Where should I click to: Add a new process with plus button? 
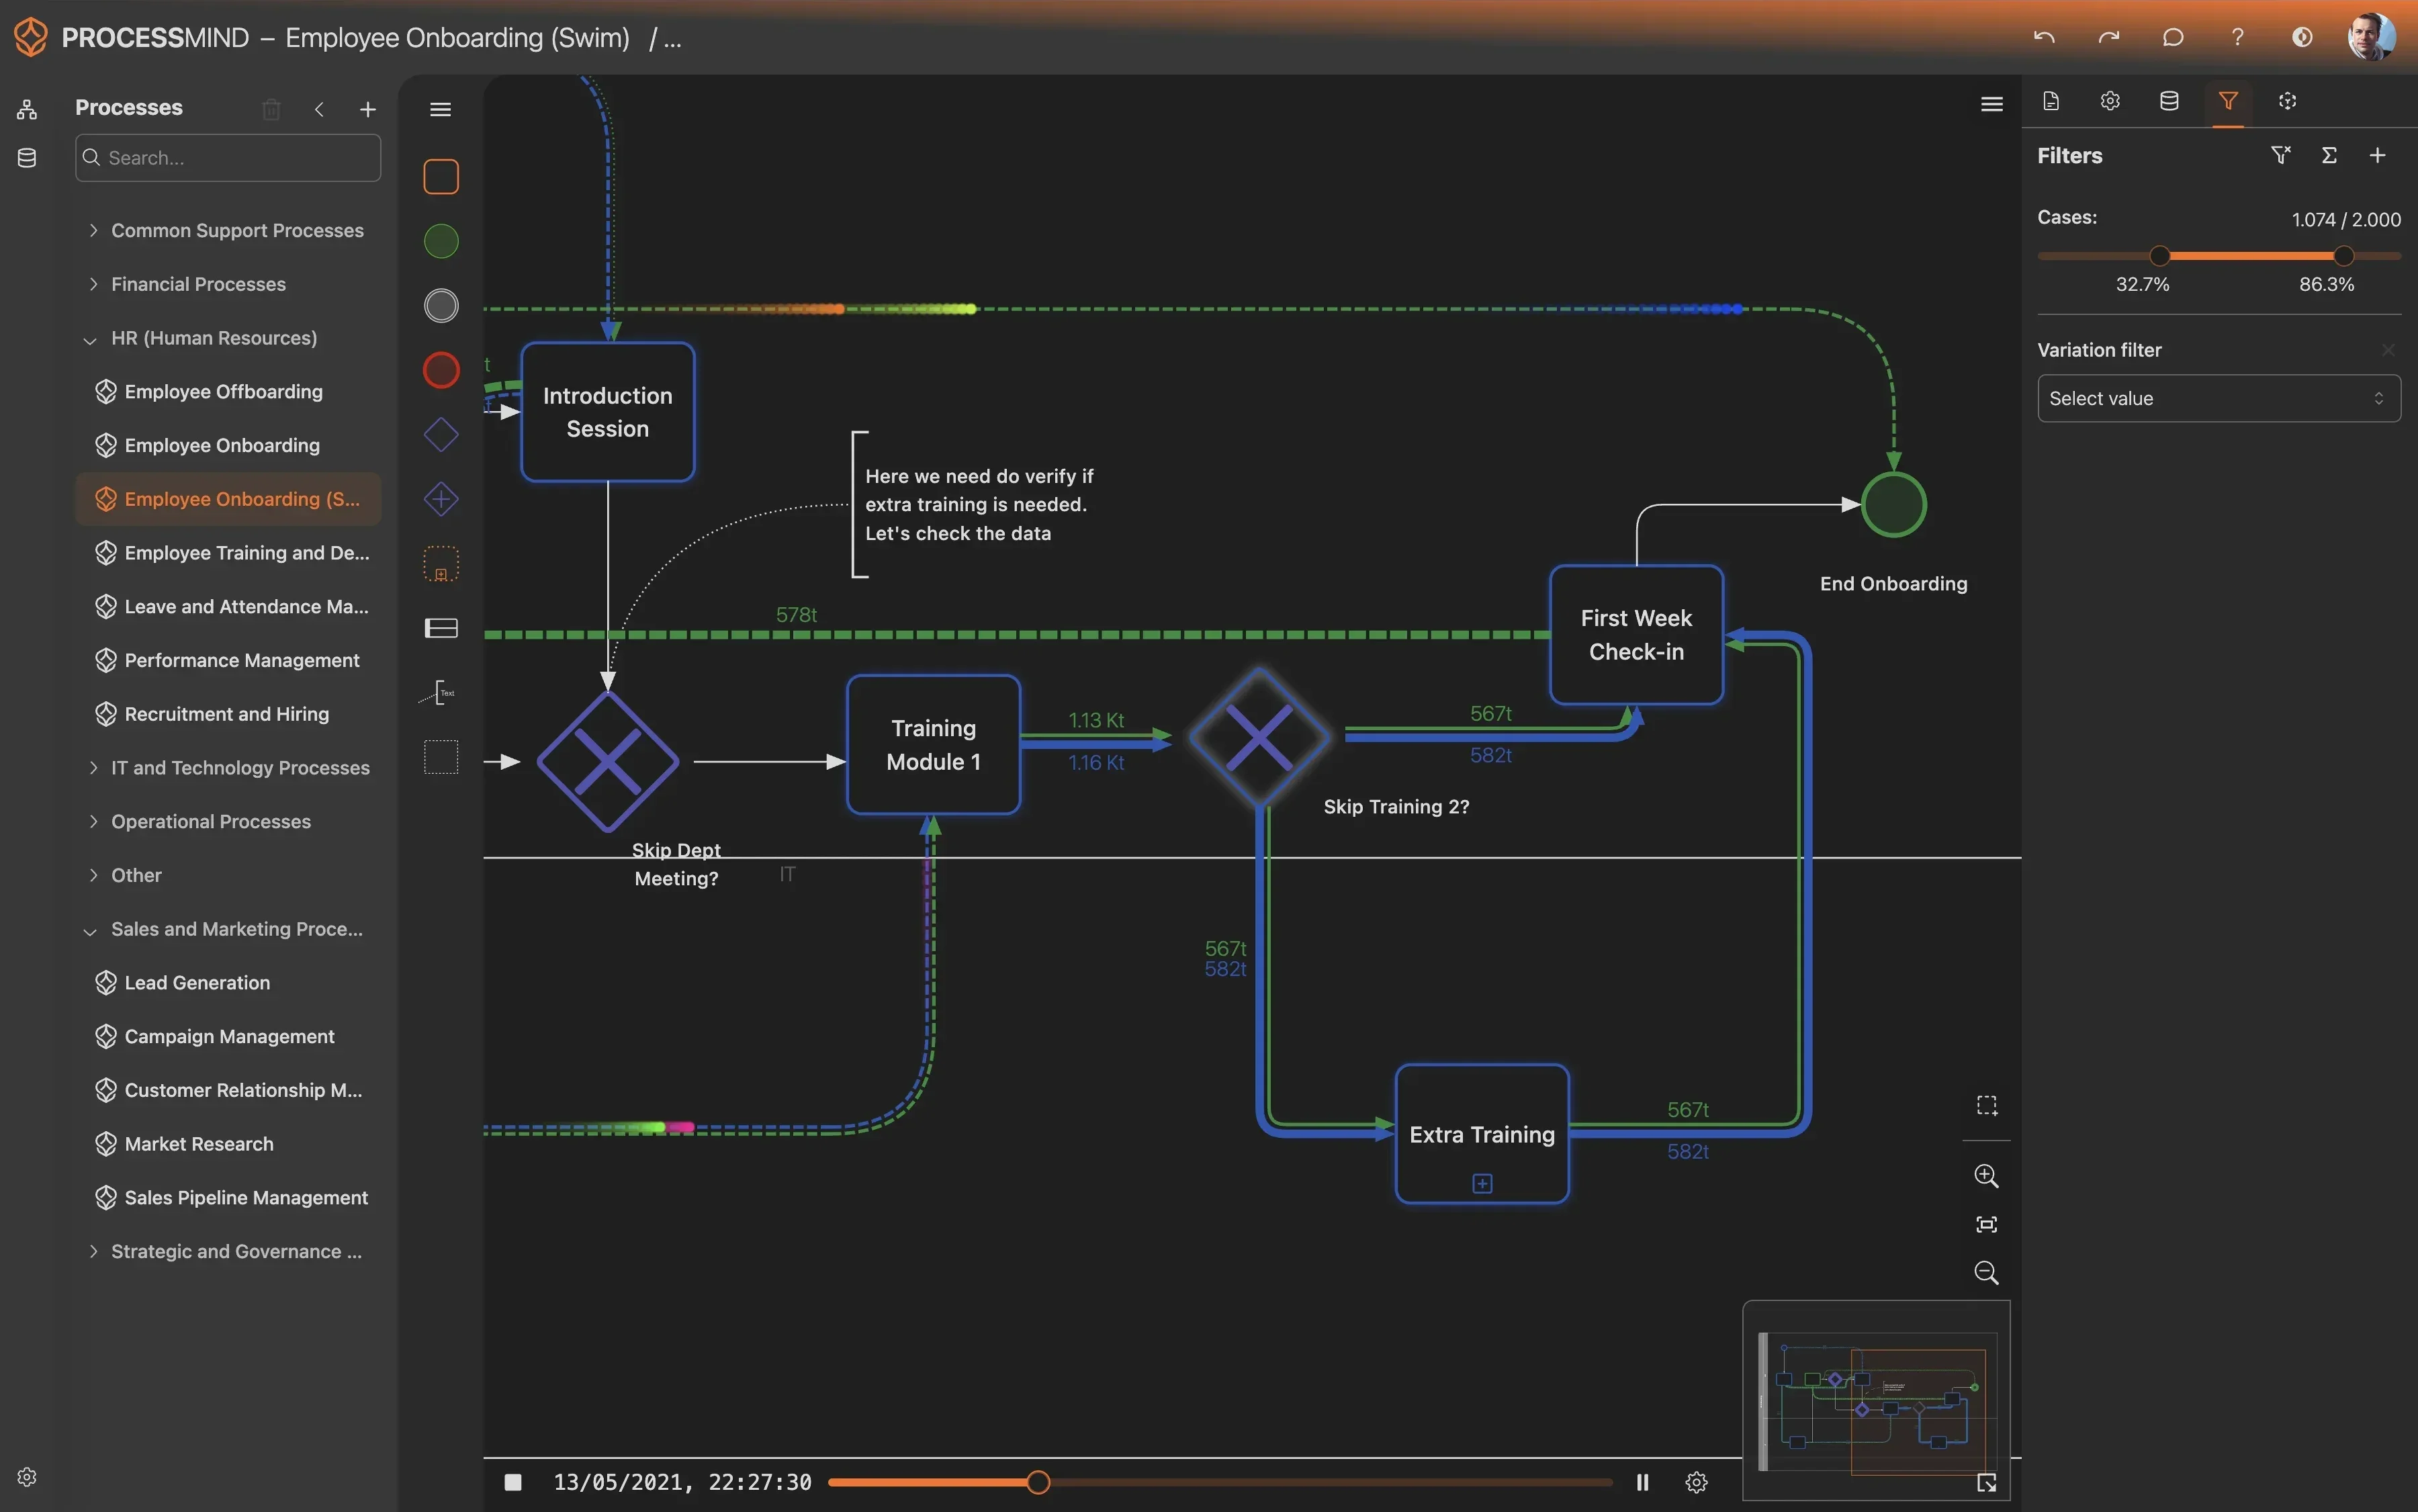point(368,109)
